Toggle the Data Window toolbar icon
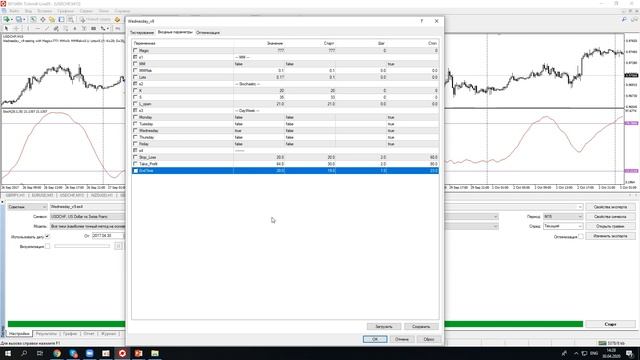Screen dimensions: 640x360 coord(42,19)
